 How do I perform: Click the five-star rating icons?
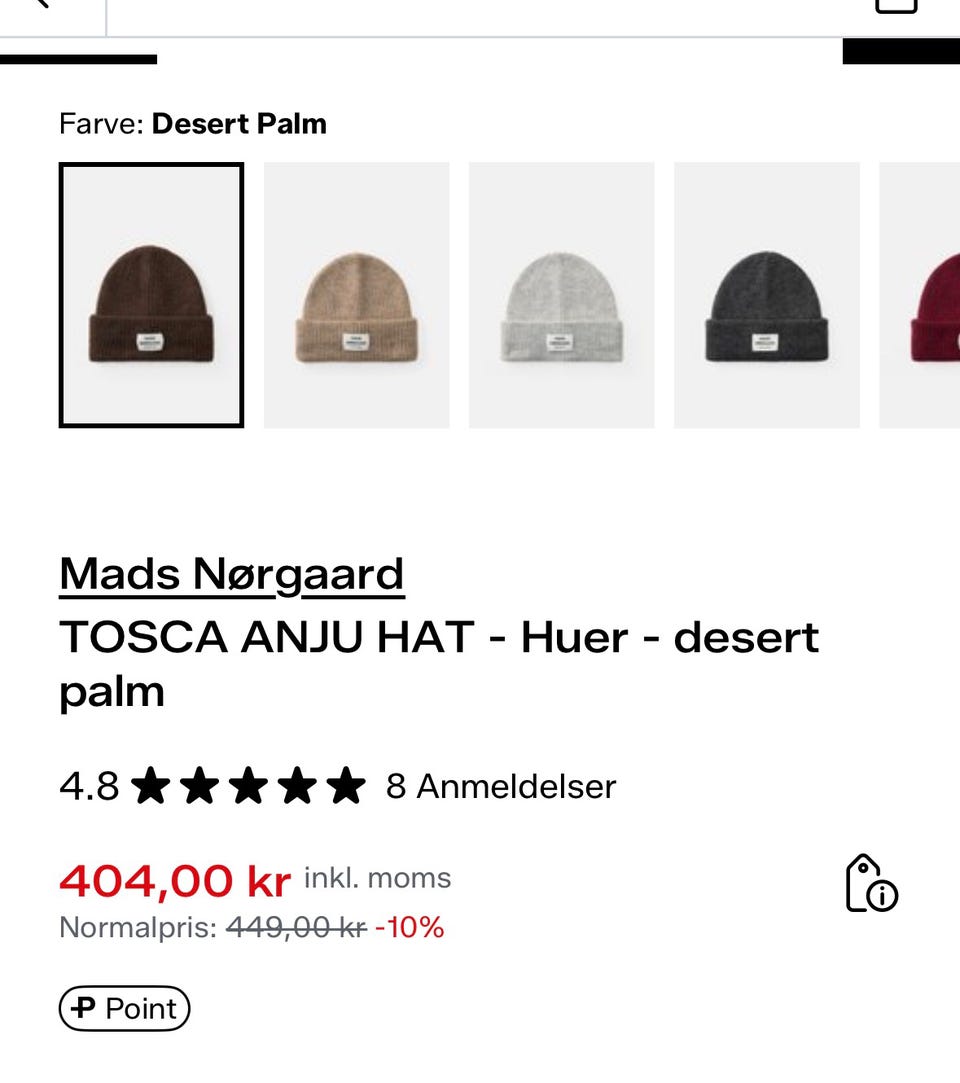[x=249, y=787]
